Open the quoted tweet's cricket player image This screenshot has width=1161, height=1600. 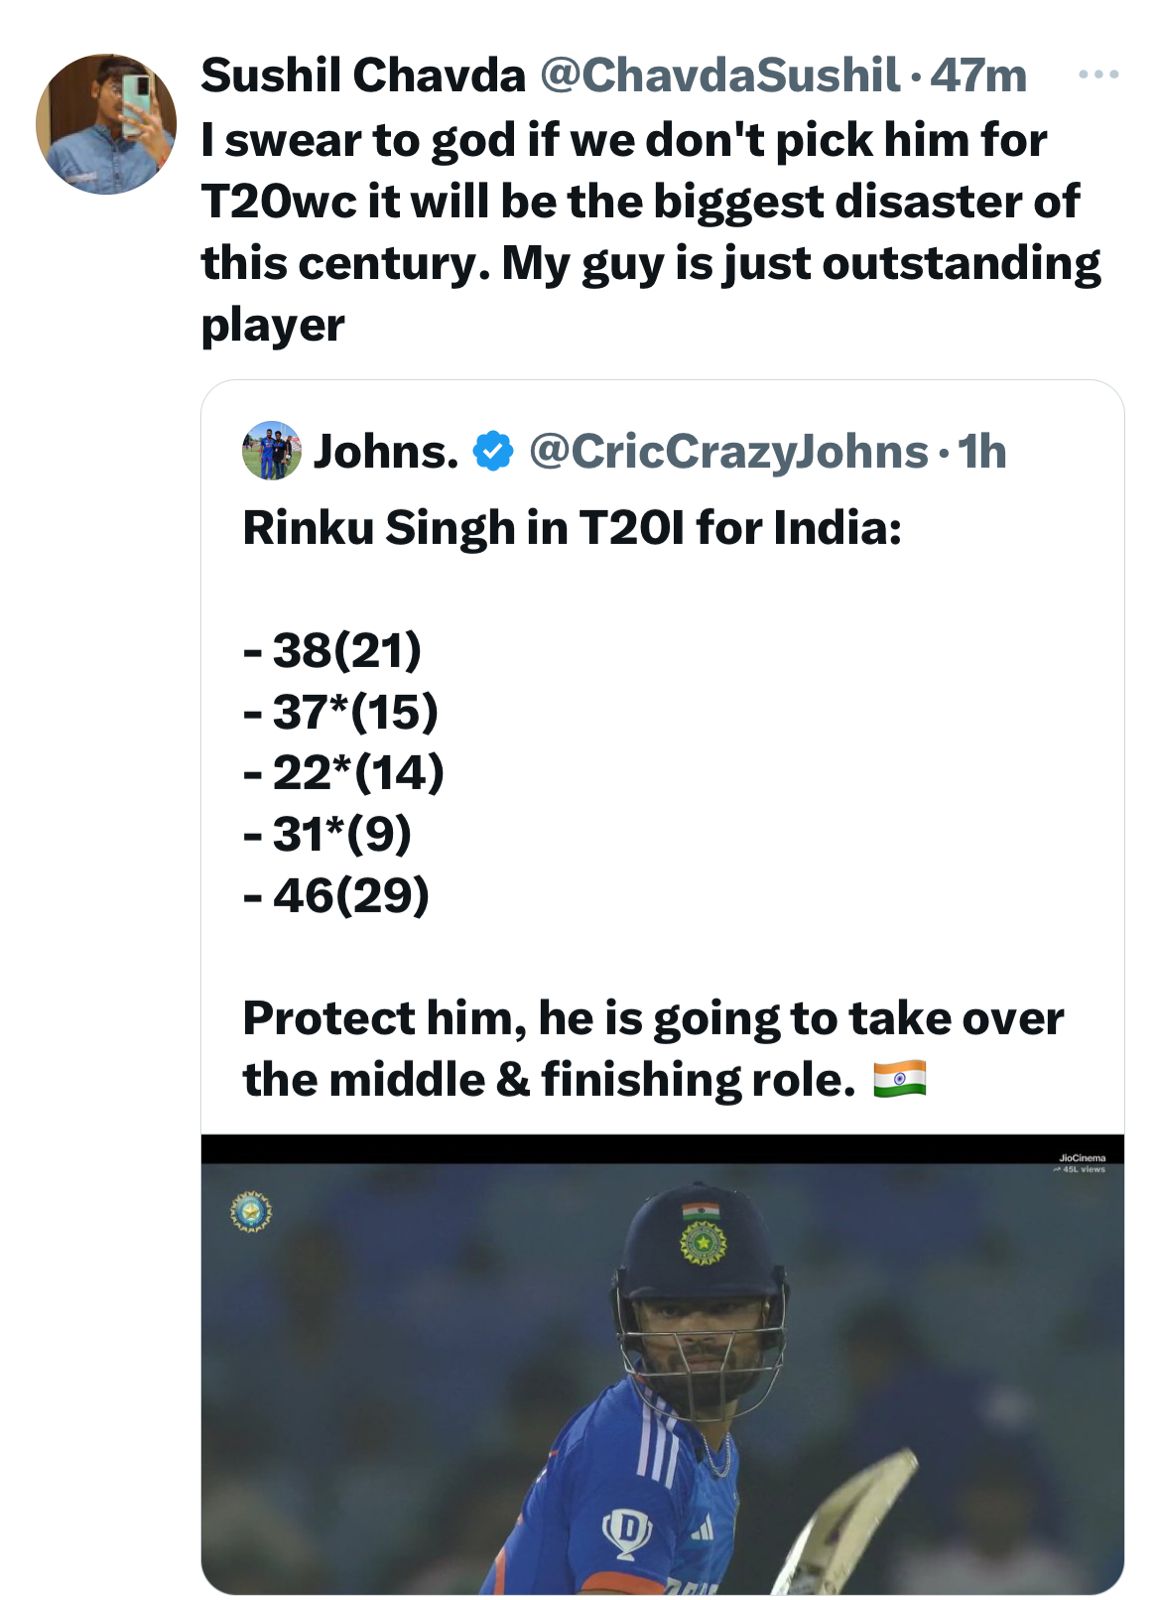662,1380
